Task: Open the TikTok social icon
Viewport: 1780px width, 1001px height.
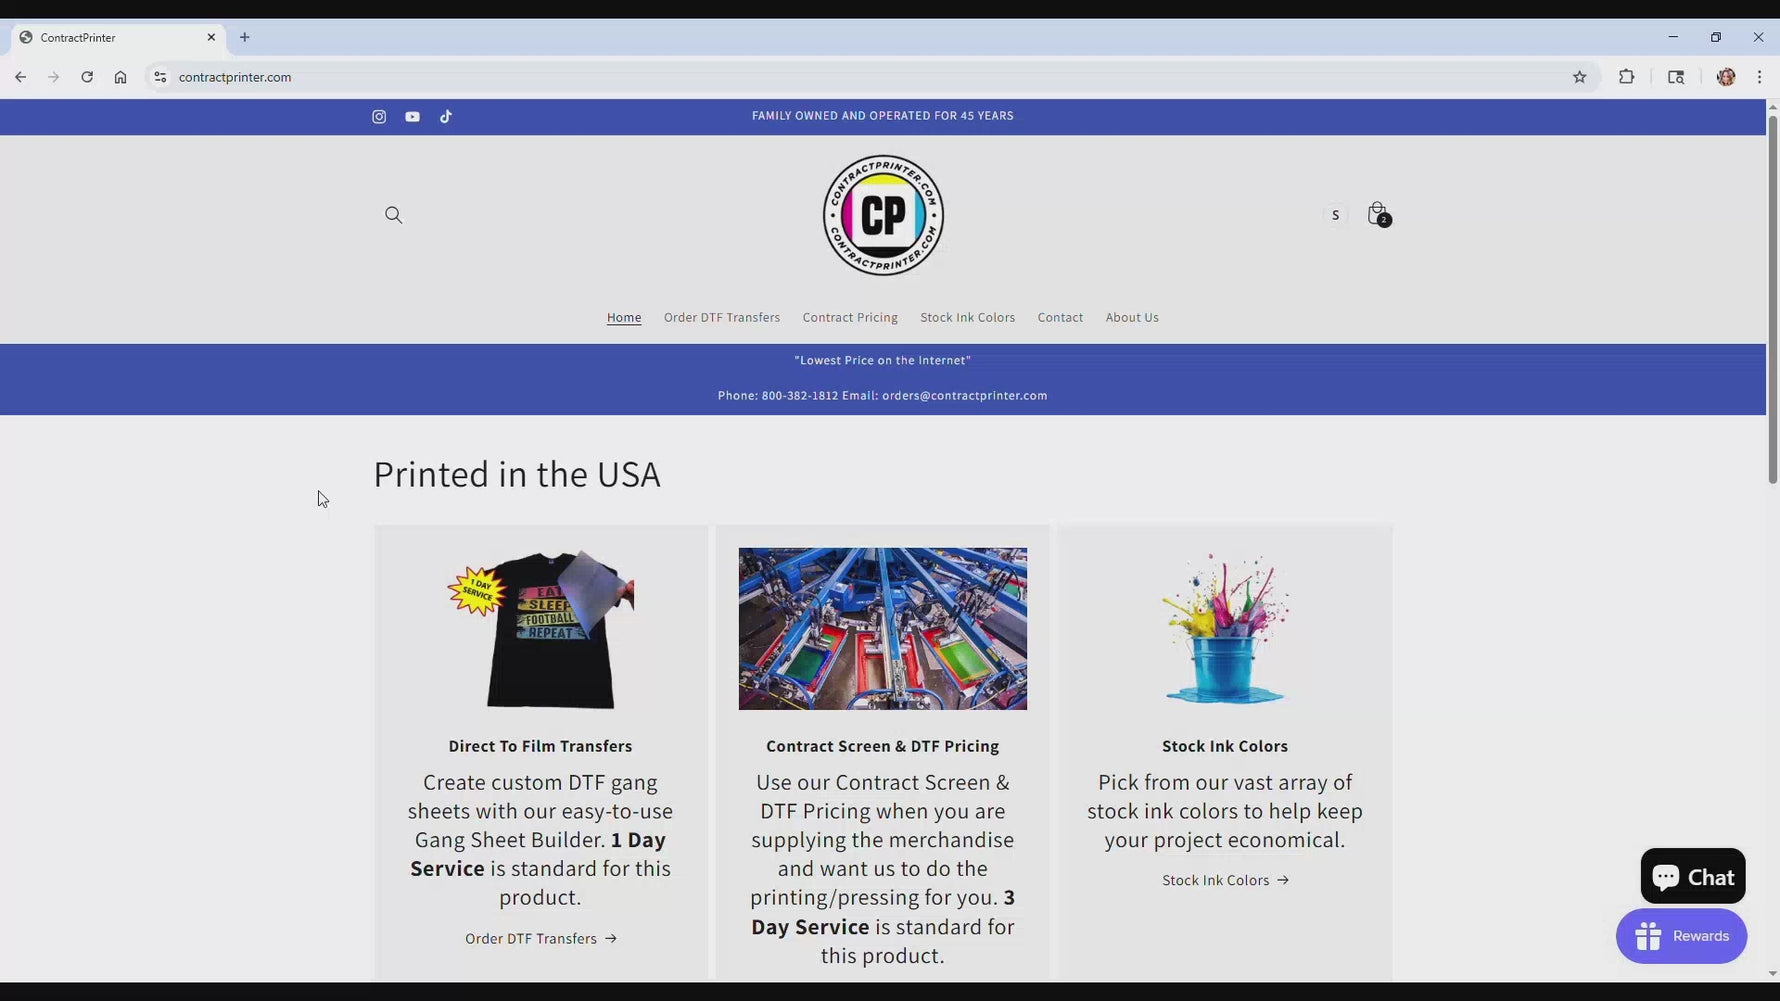Action: tap(446, 117)
